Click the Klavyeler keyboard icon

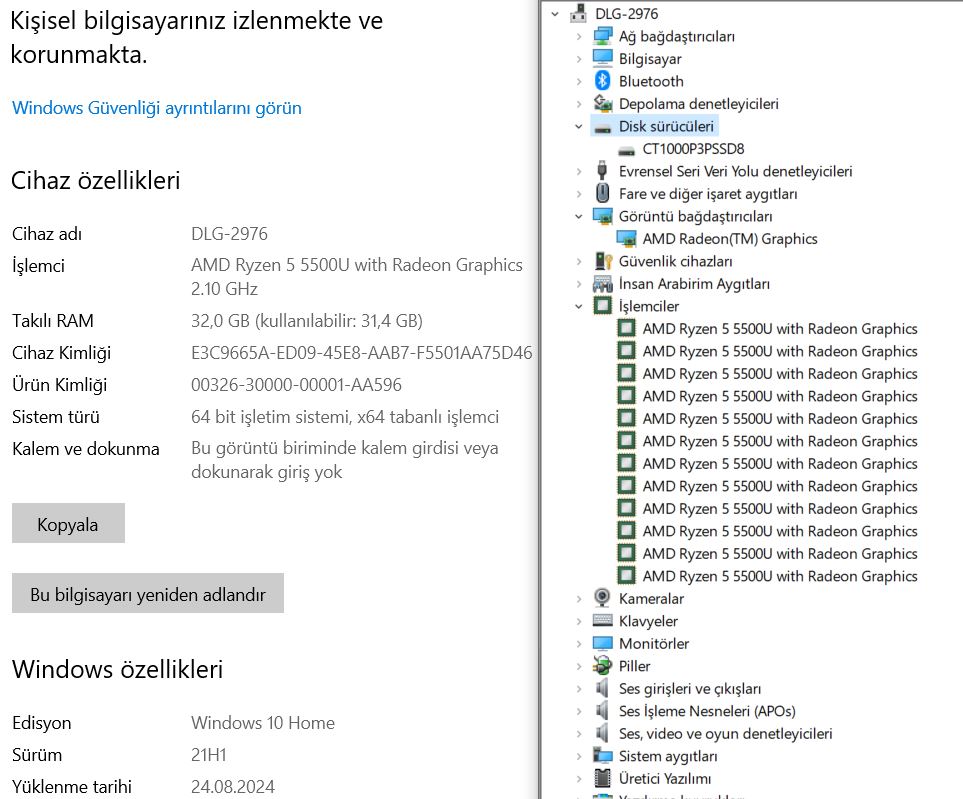(602, 620)
